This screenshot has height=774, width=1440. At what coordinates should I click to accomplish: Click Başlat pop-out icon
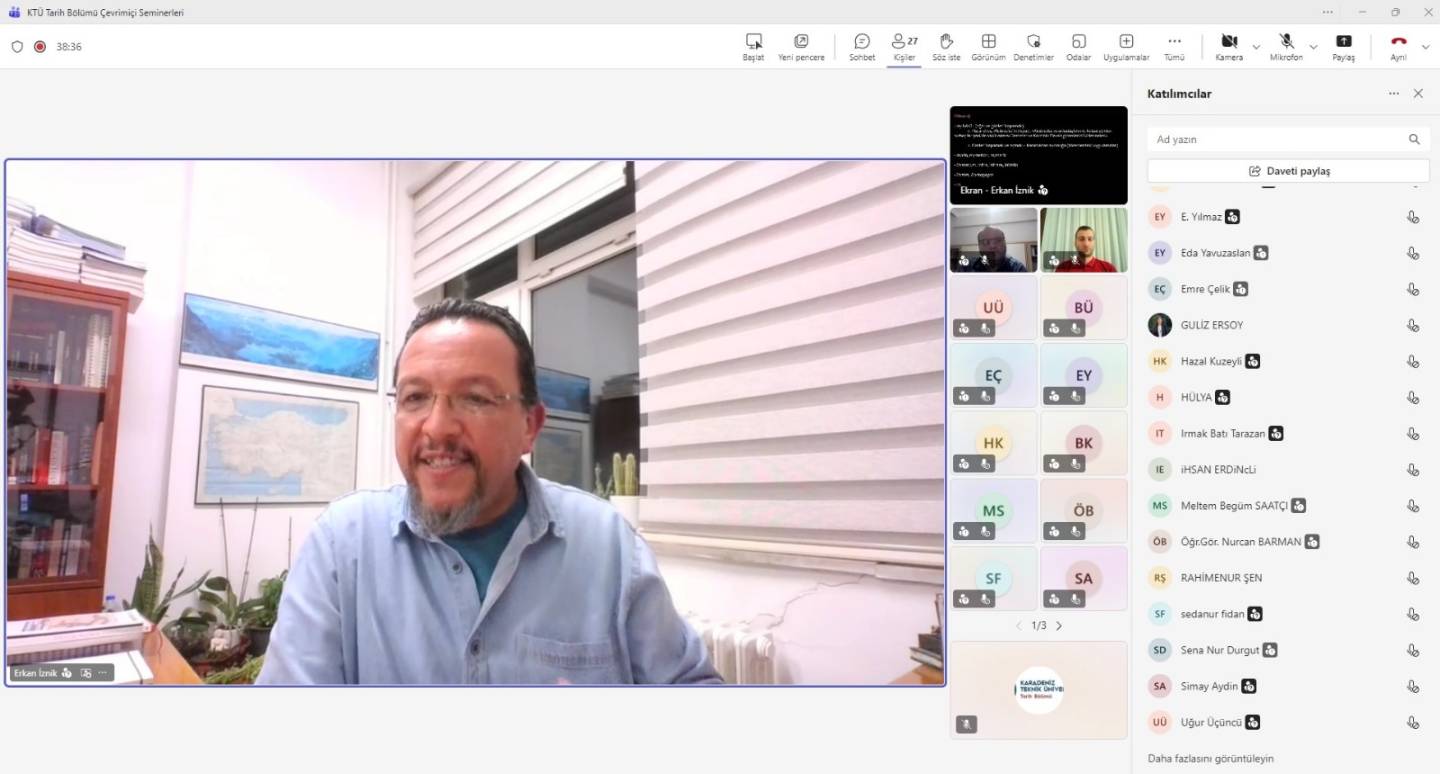(x=753, y=46)
